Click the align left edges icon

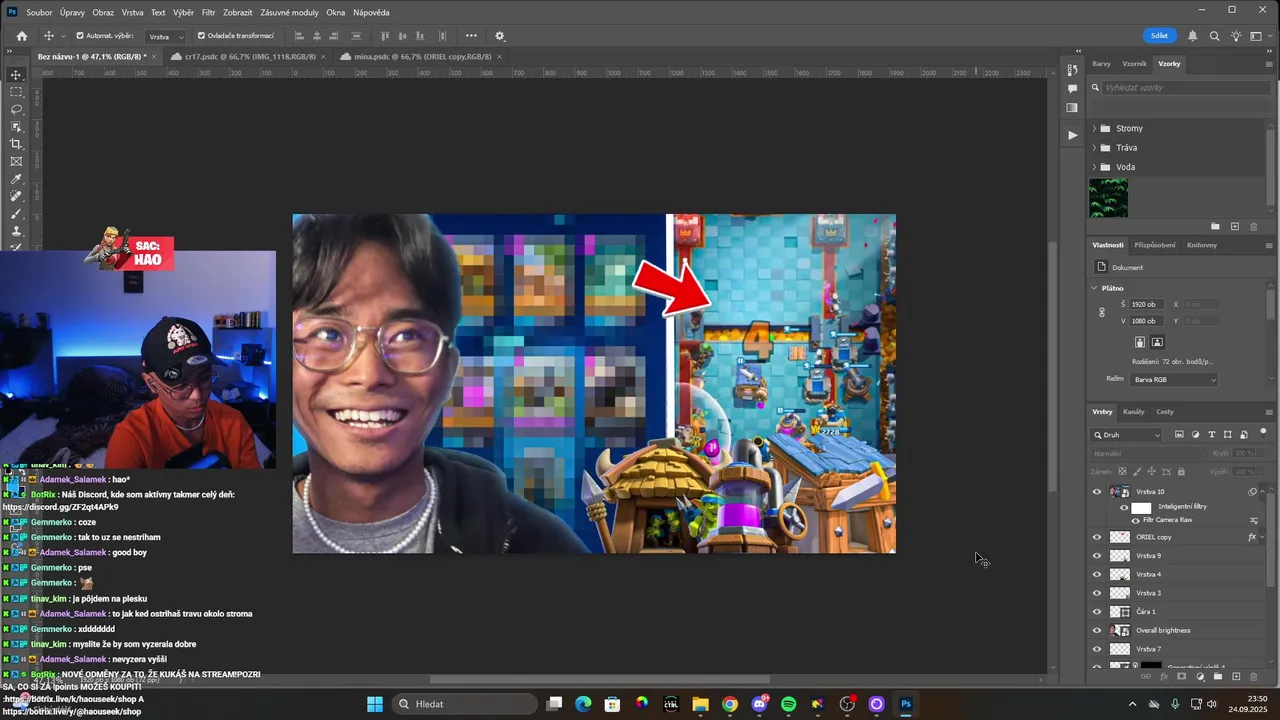click(x=298, y=36)
